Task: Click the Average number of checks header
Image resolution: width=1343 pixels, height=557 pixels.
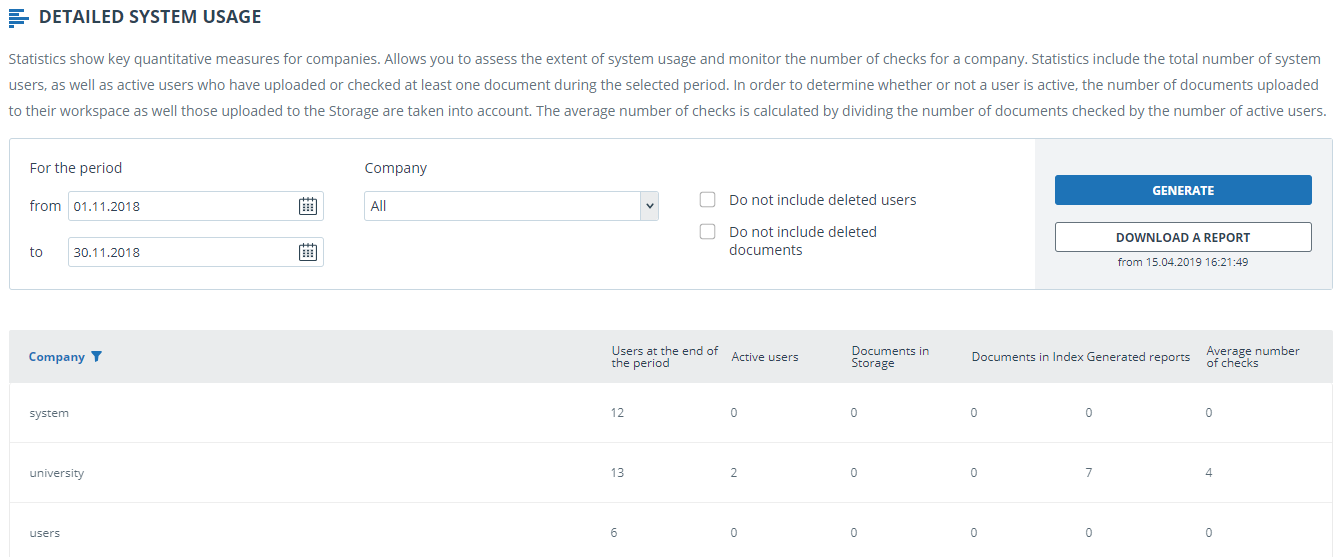Action: pos(1253,357)
